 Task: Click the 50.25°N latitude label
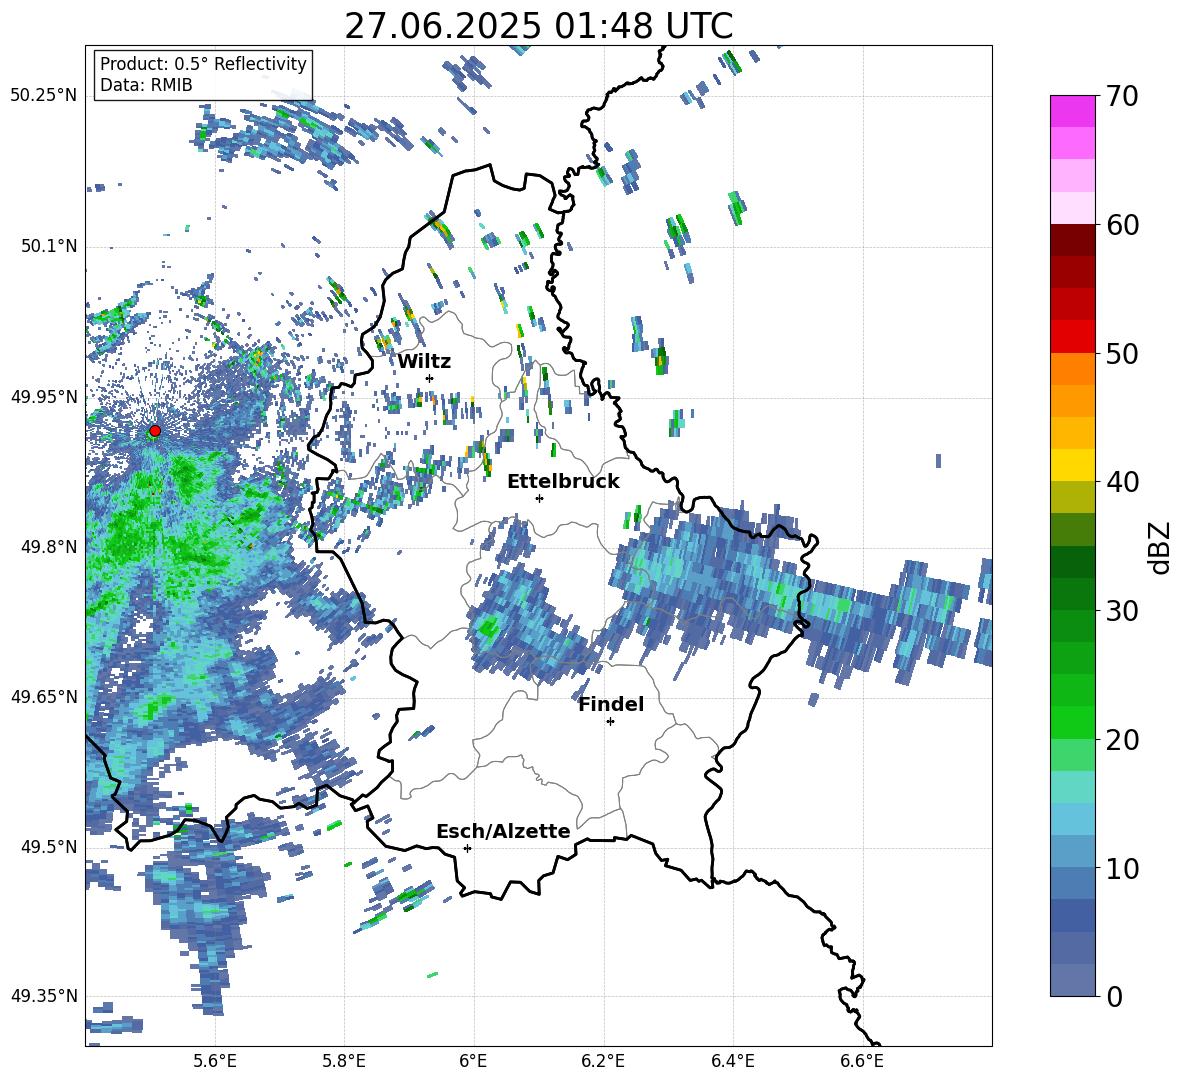(x=44, y=96)
